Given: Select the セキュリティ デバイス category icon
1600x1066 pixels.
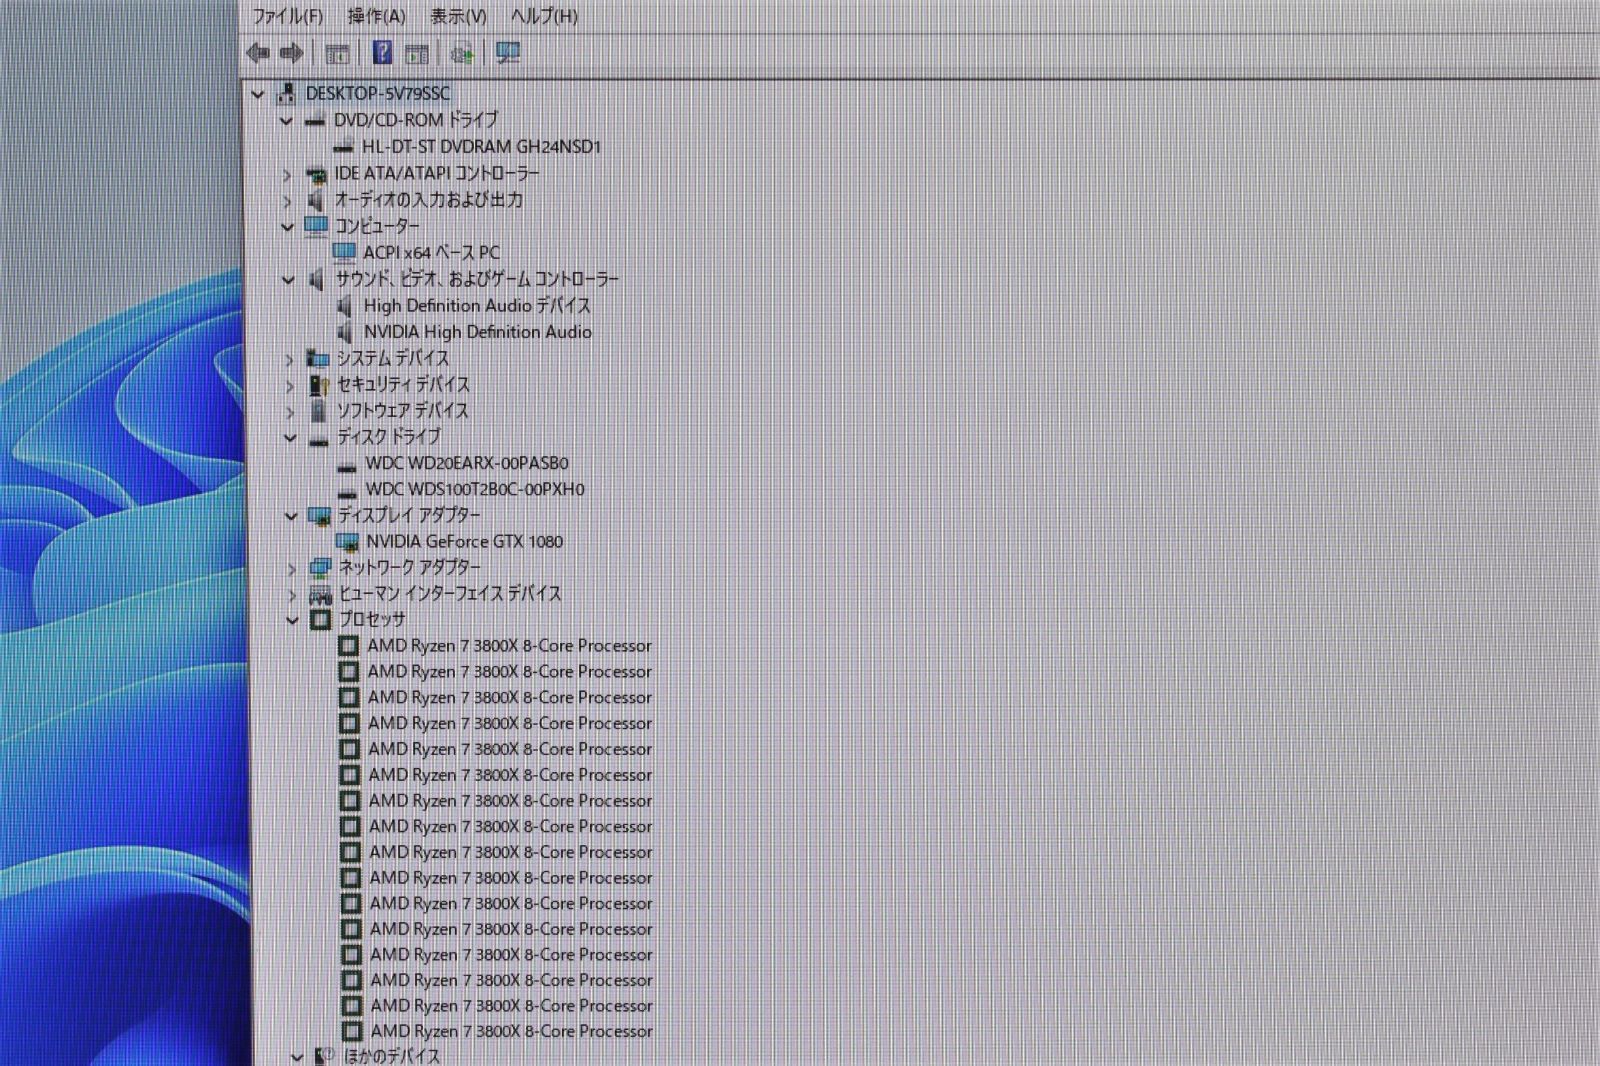Looking at the screenshot, I should pyautogui.click(x=318, y=384).
